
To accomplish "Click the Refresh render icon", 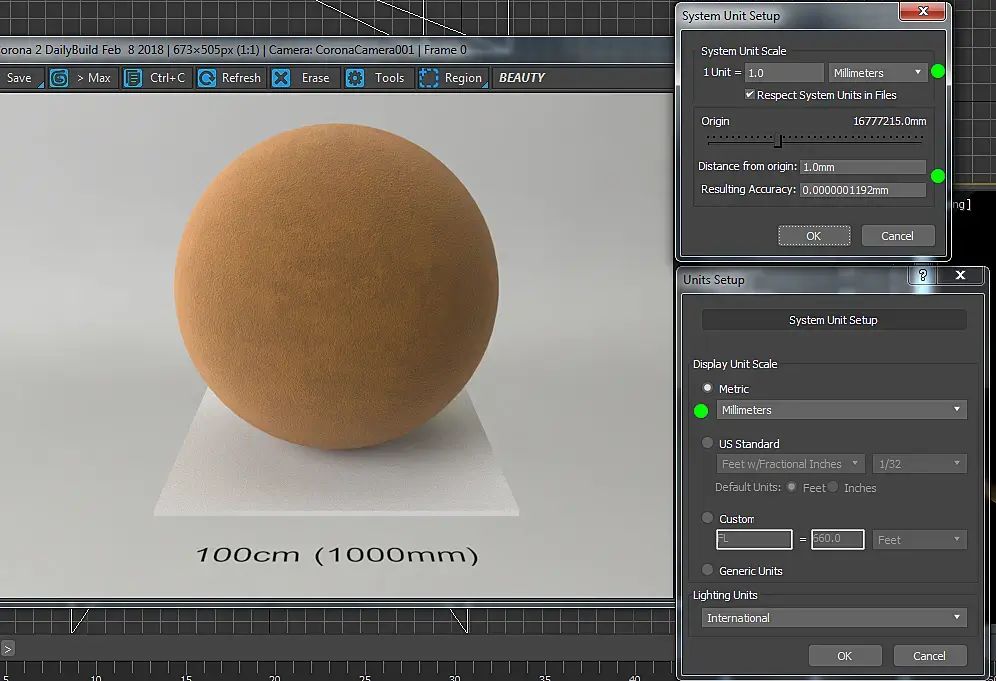I will pyautogui.click(x=207, y=78).
